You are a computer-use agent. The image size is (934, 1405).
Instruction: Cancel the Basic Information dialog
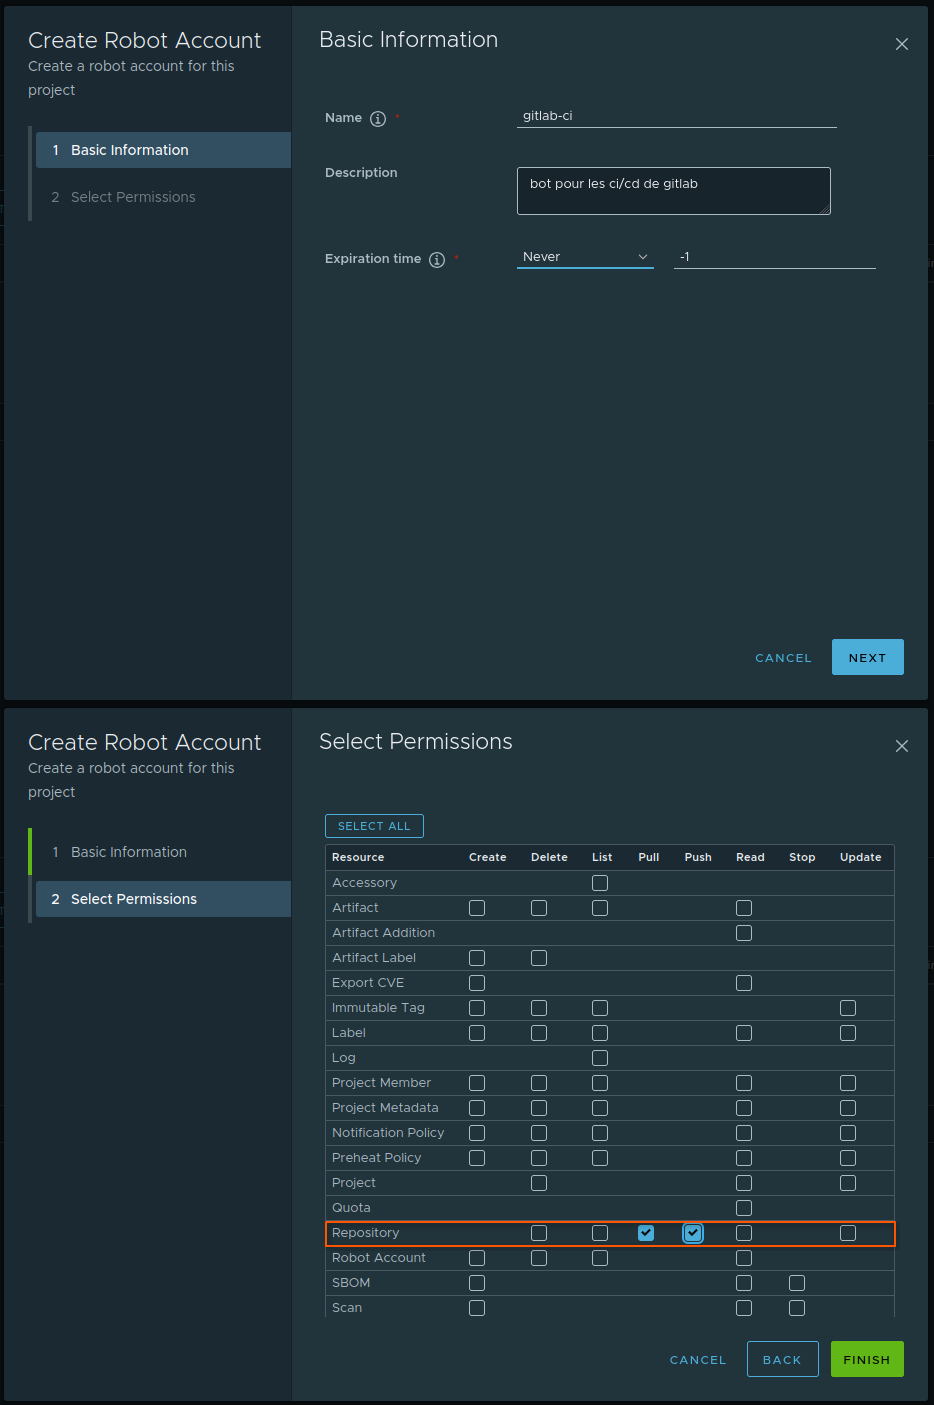784,658
